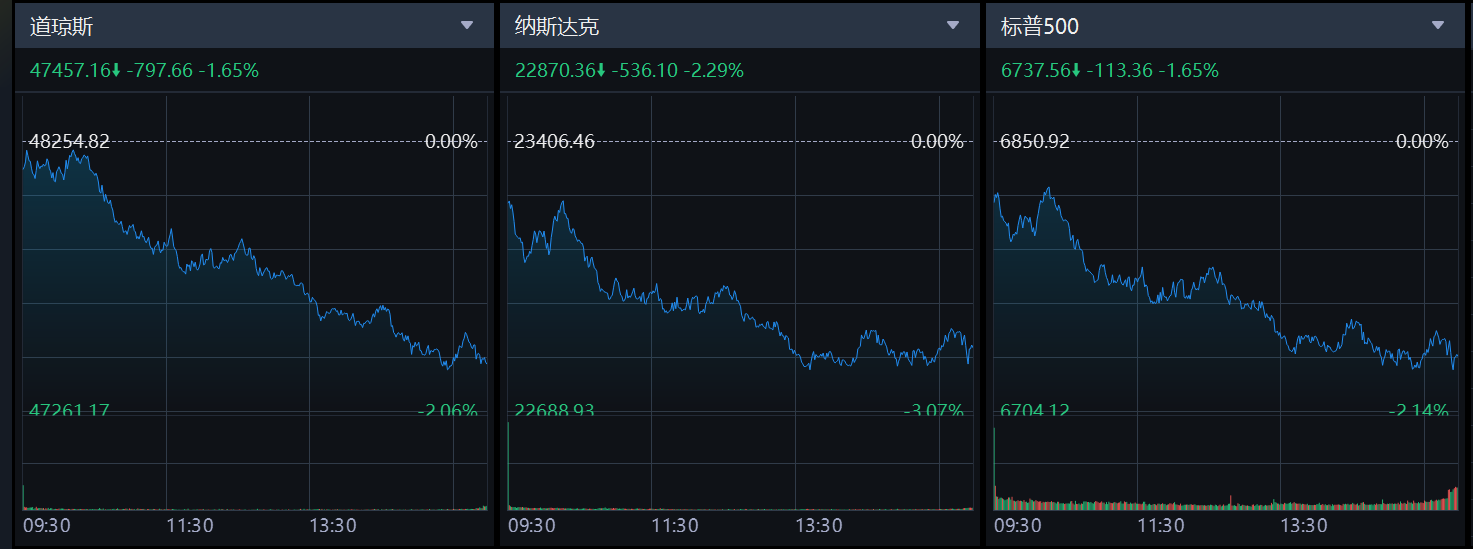Screen dimensions: 1473x549
Task: Click the down arrow beside 22870.36
Action: tap(601, 71)
